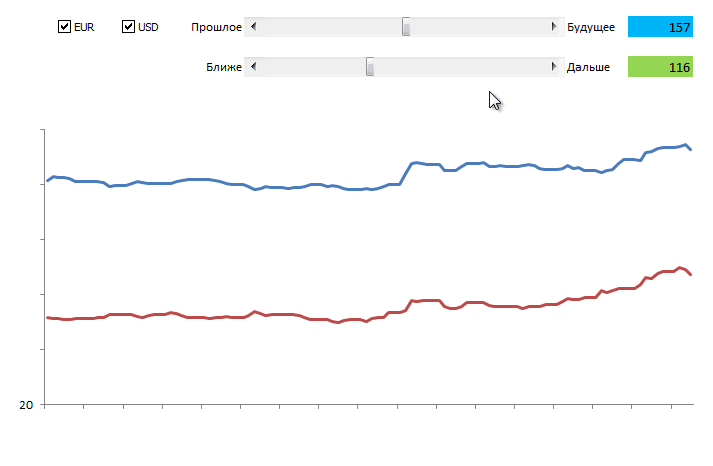Click the vertical axis label 20
This screenshot has height=466, width=713.
click(x=27, y=405)
